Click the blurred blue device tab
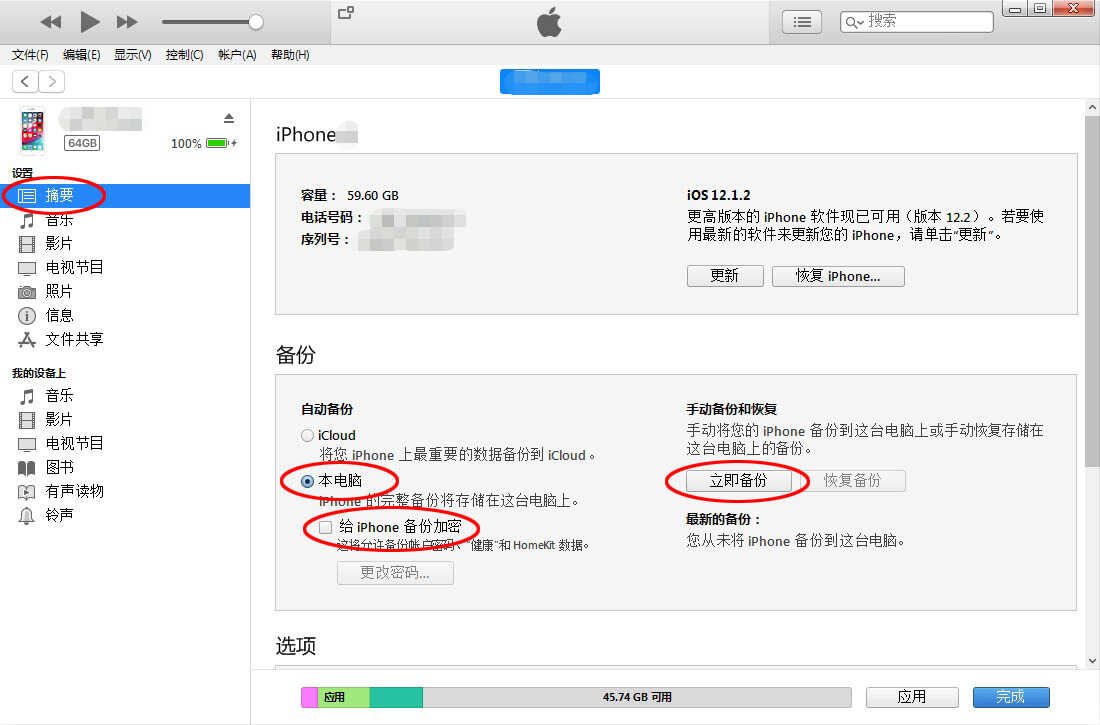The image size is (1100, 725). pos(549,81)
